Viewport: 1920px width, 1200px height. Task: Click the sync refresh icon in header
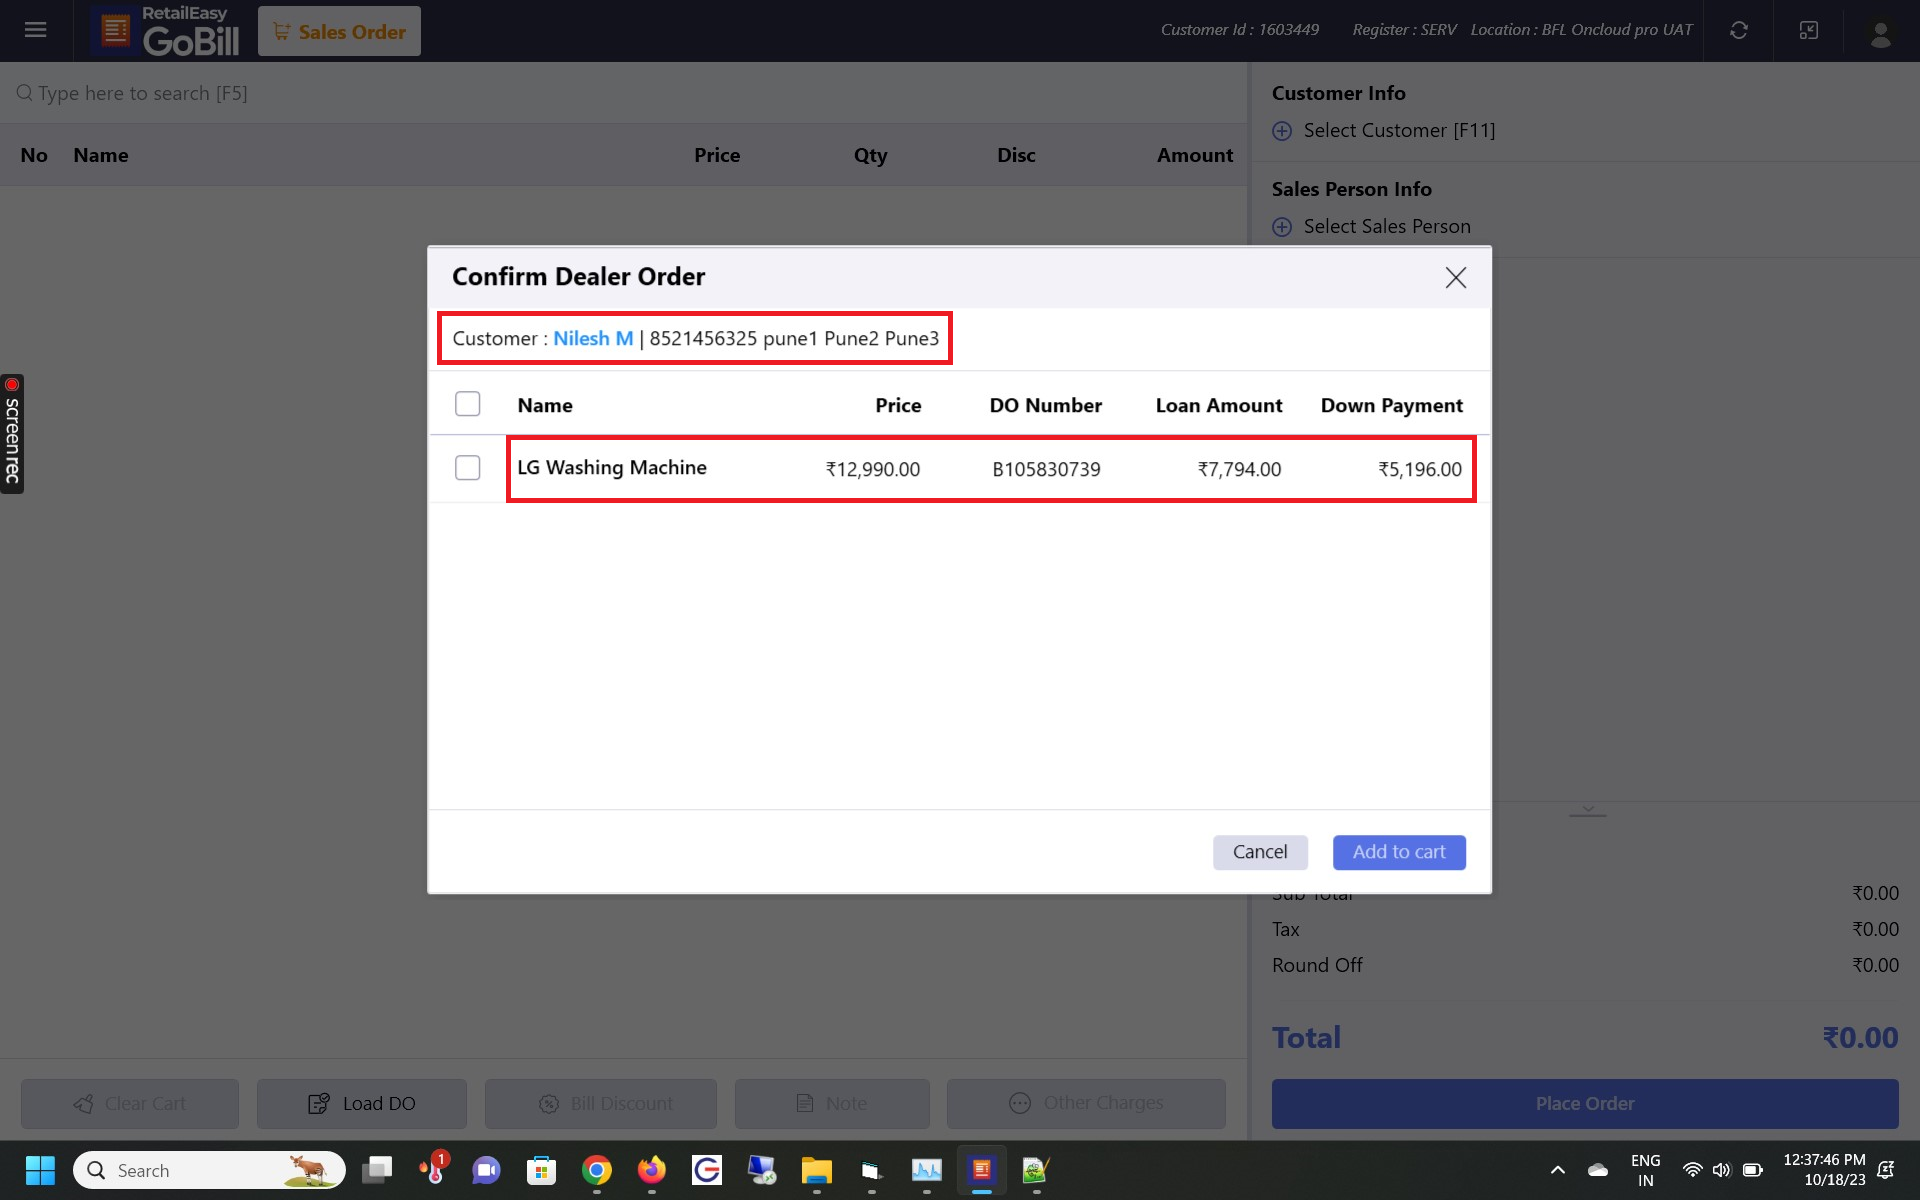coord(1739,30)
